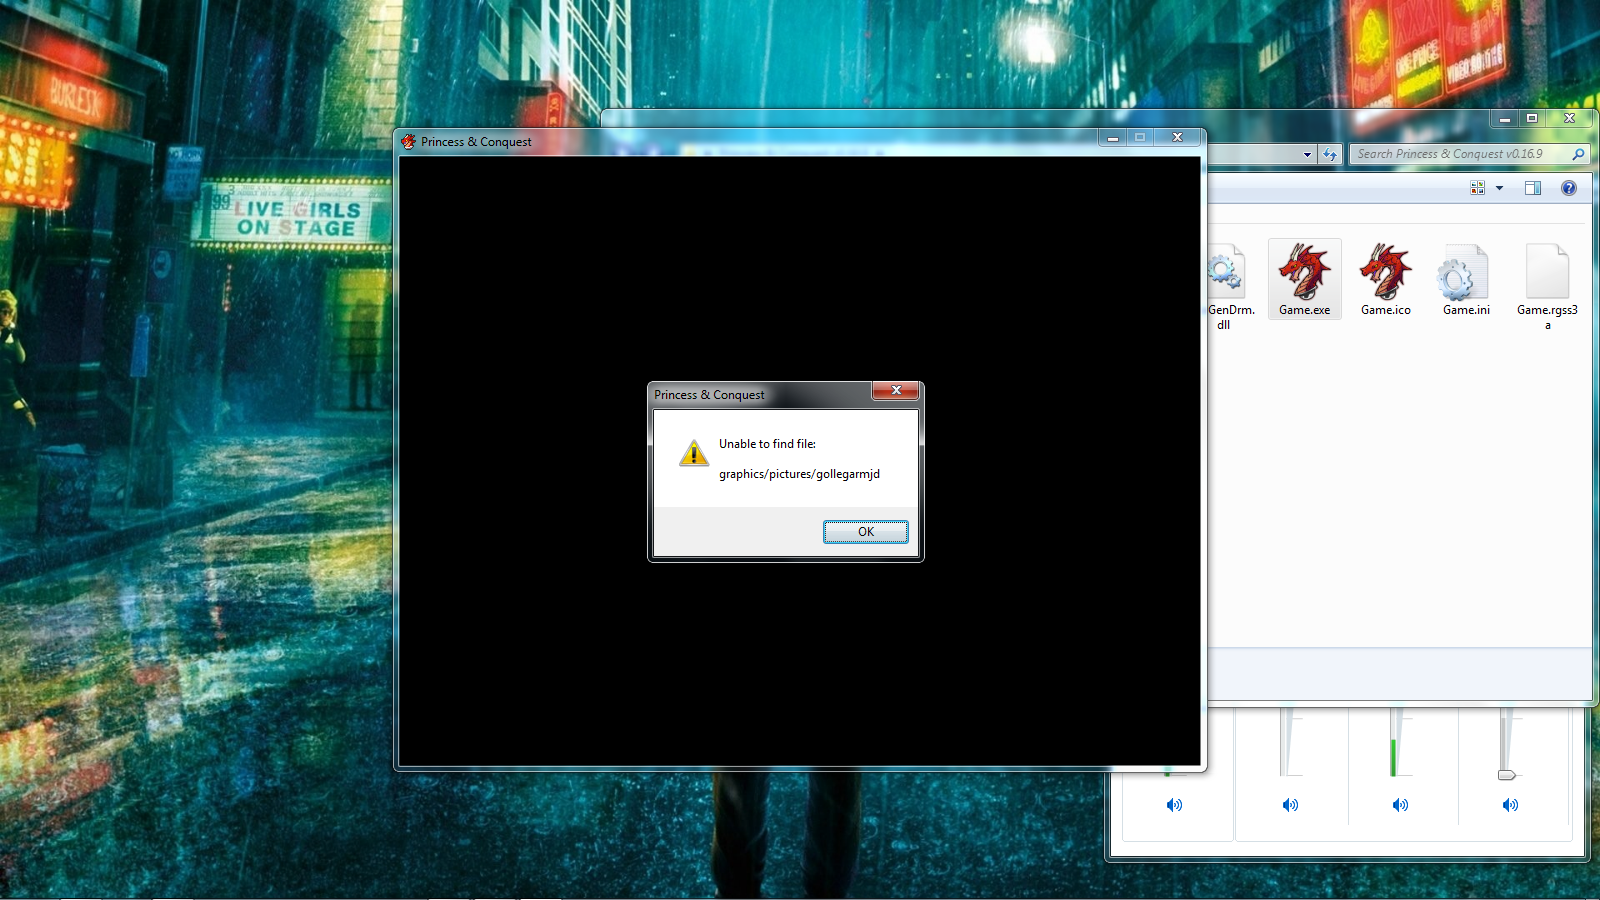Expand the address bar history dropdown
1600x900 pixels.
[1307, 155]
